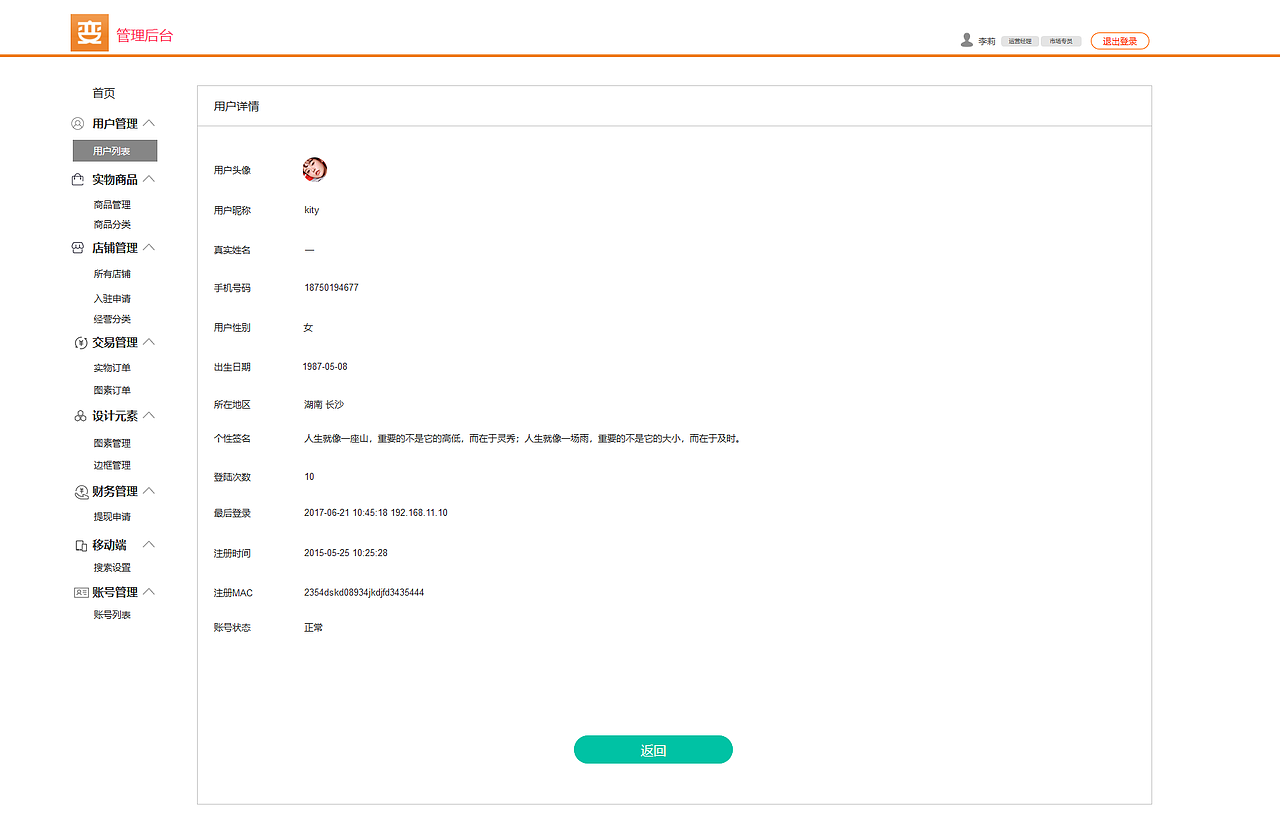Image resolution: width=1280 pixels, height=825 pixels.
Task: Click the account status value 正常
Action: click(314, 628)
